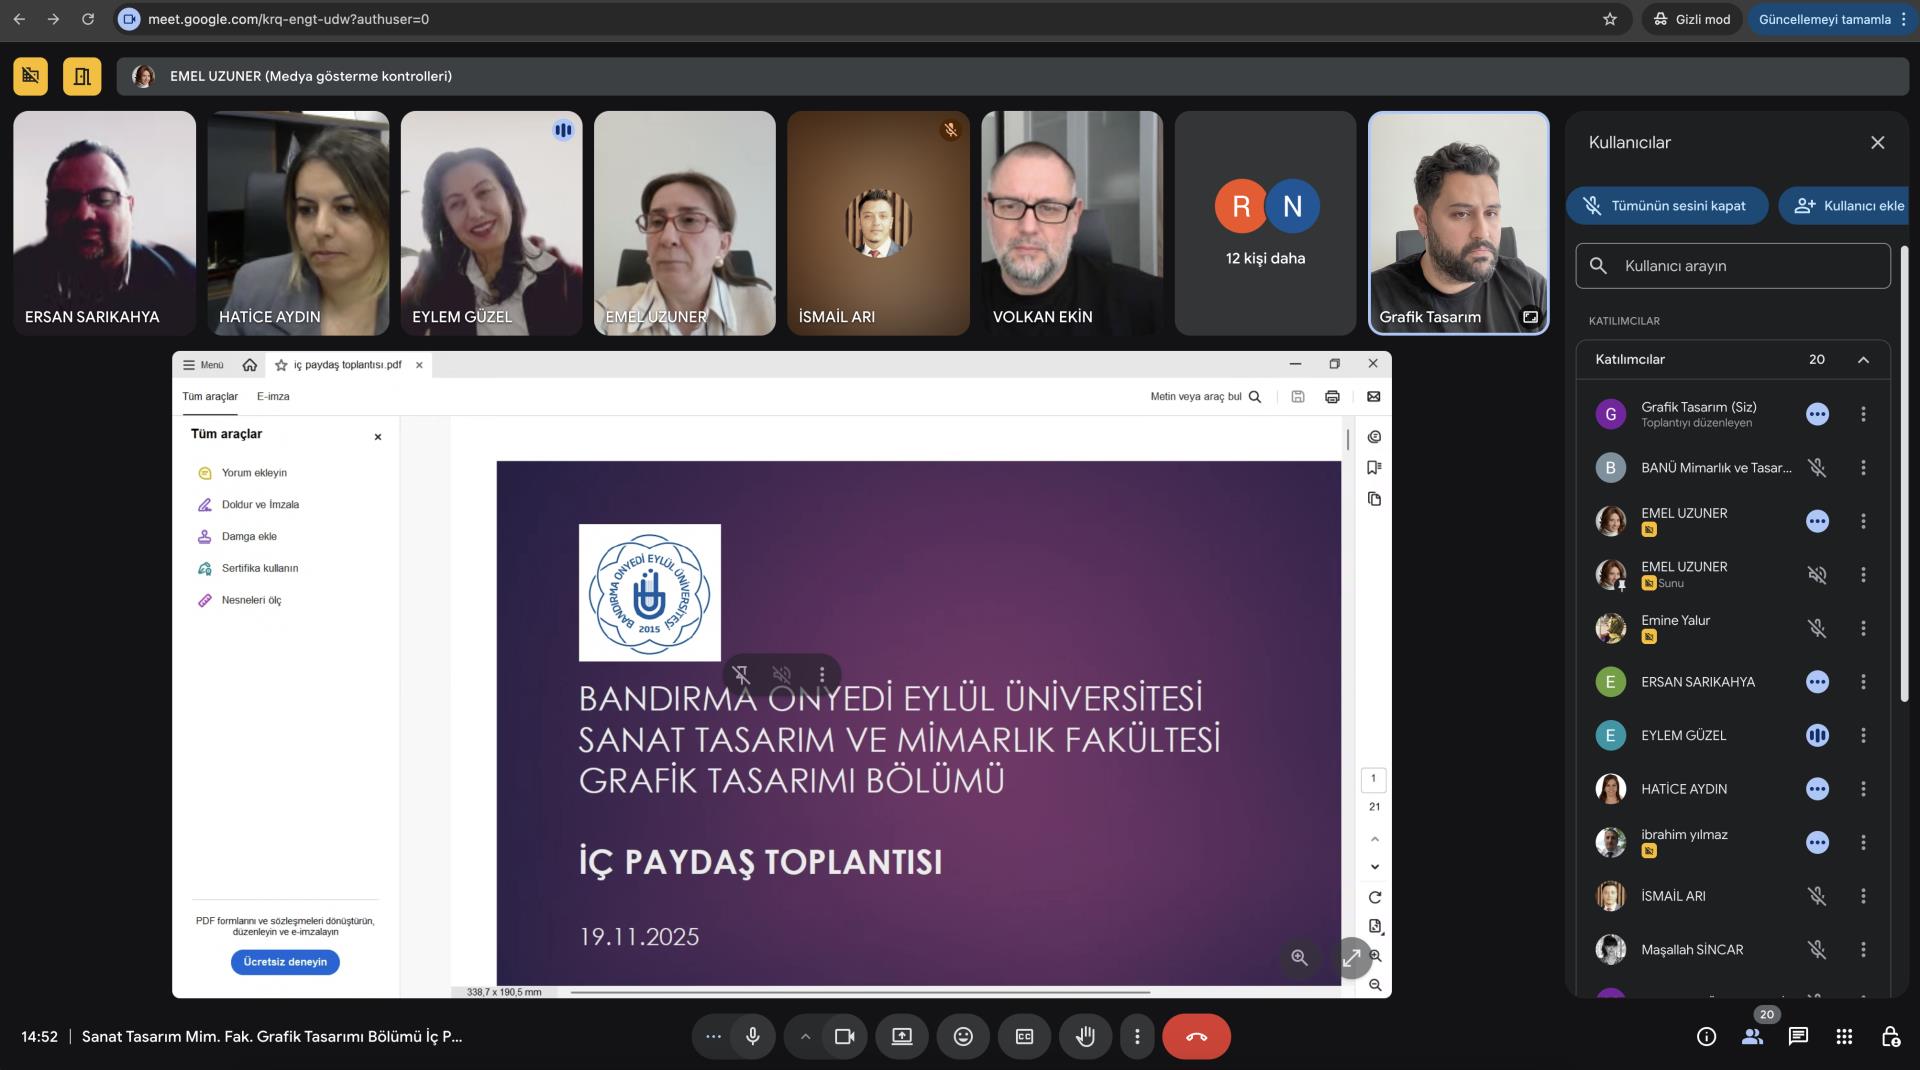Image resolution: width=1920 pixels, height=1070 pixels.
Task: Click the activities grid icon
Action: click(x=1844, y=1036)
